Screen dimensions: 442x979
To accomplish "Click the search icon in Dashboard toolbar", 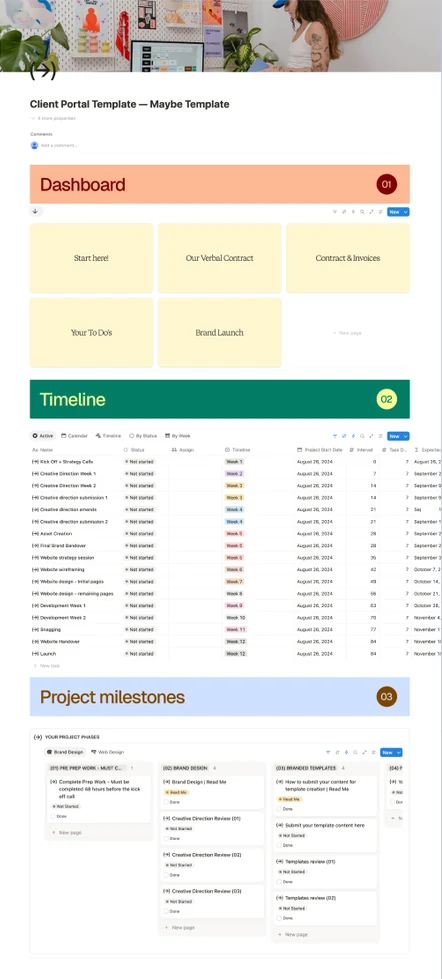I will [362, 212].
